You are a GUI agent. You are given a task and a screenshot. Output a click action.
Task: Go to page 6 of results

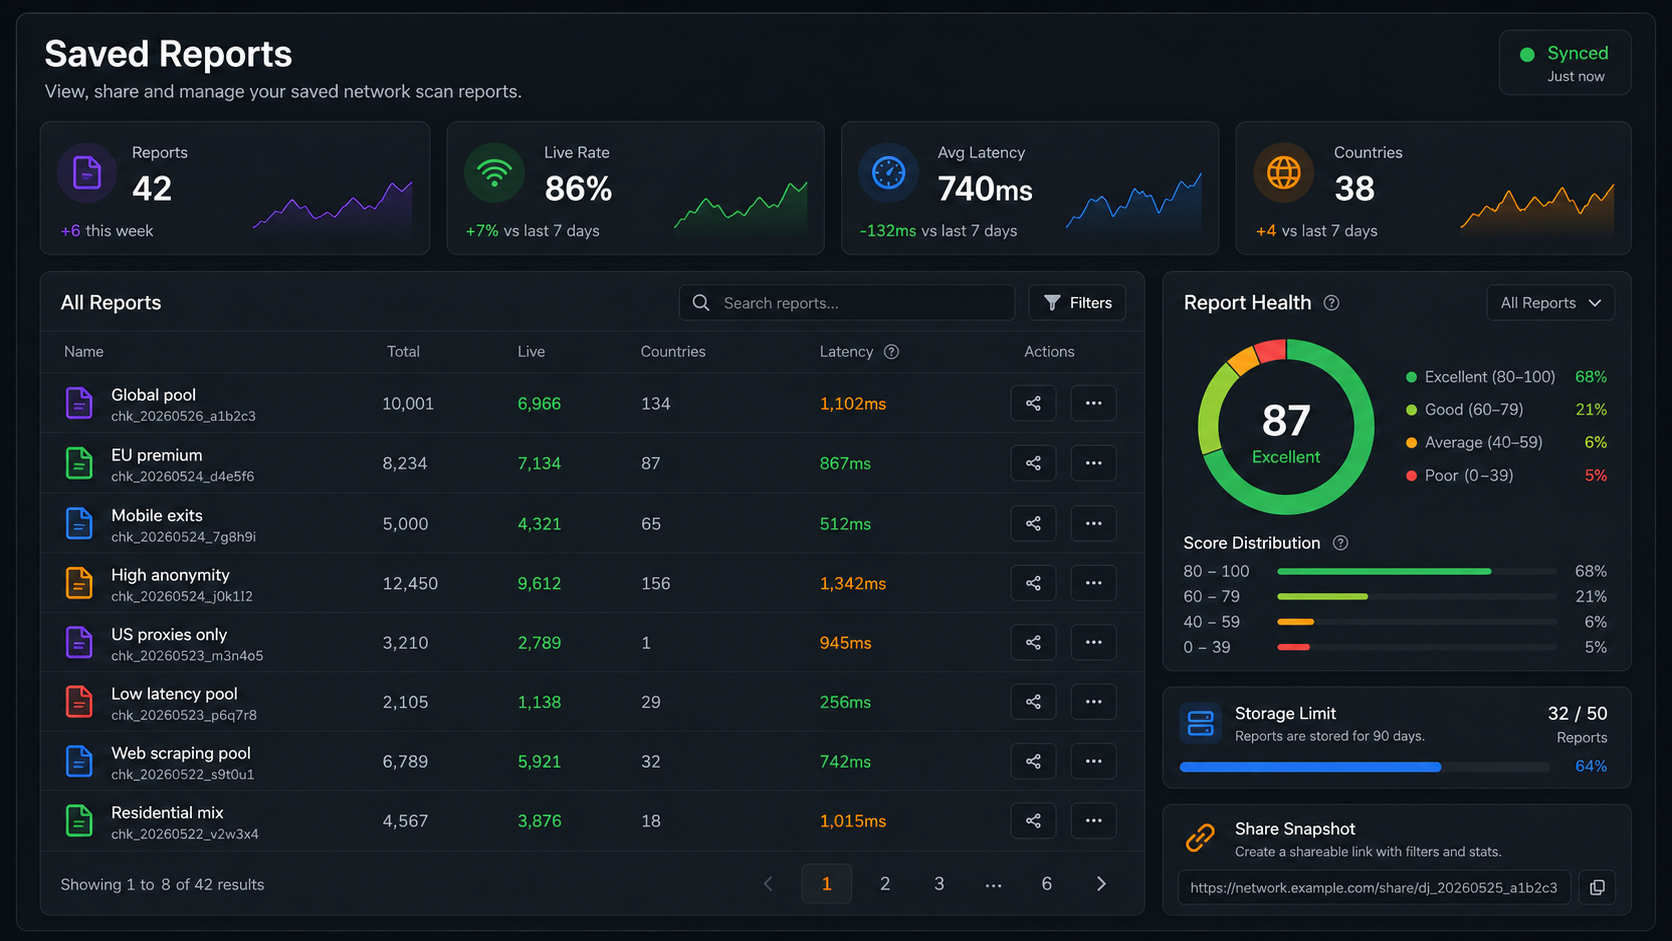click(x=1046, y=884)
